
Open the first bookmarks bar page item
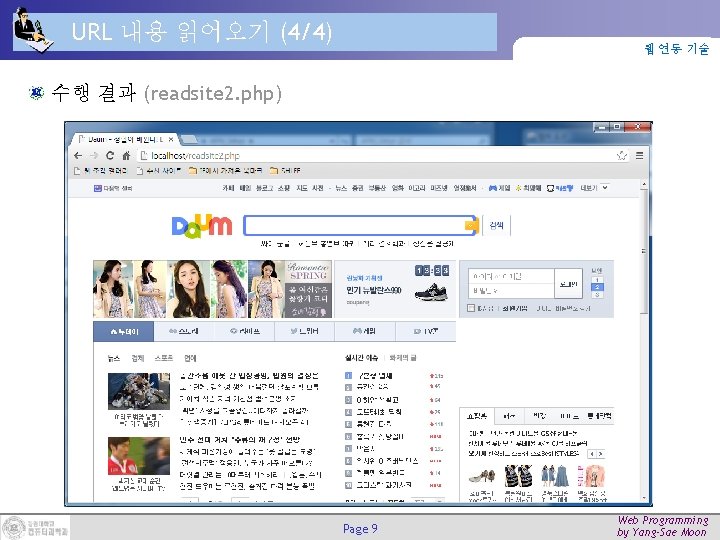point(101,171)
